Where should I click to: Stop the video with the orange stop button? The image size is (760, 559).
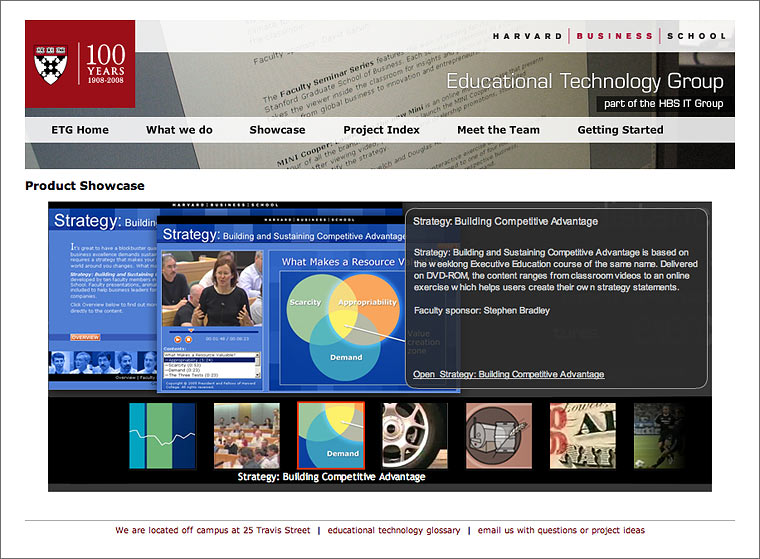coord(187,340)
